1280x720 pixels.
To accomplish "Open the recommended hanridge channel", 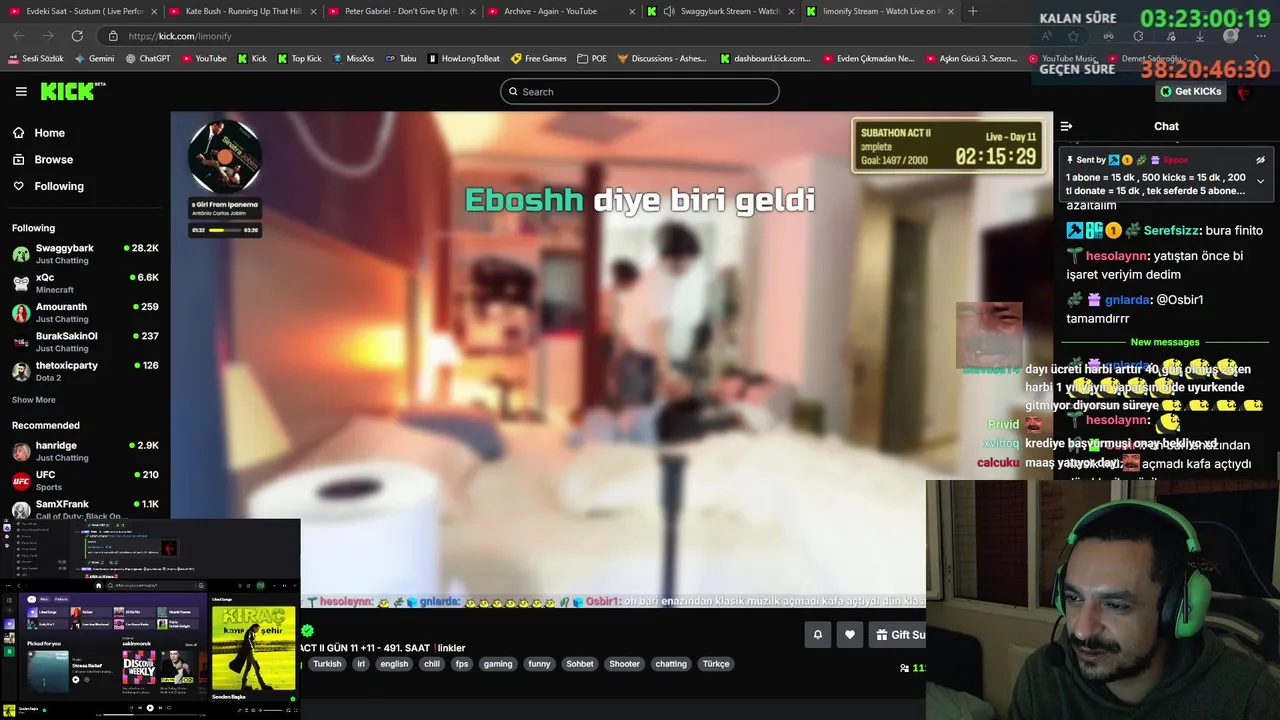I will pyautogui.click(x=85, y=451).
